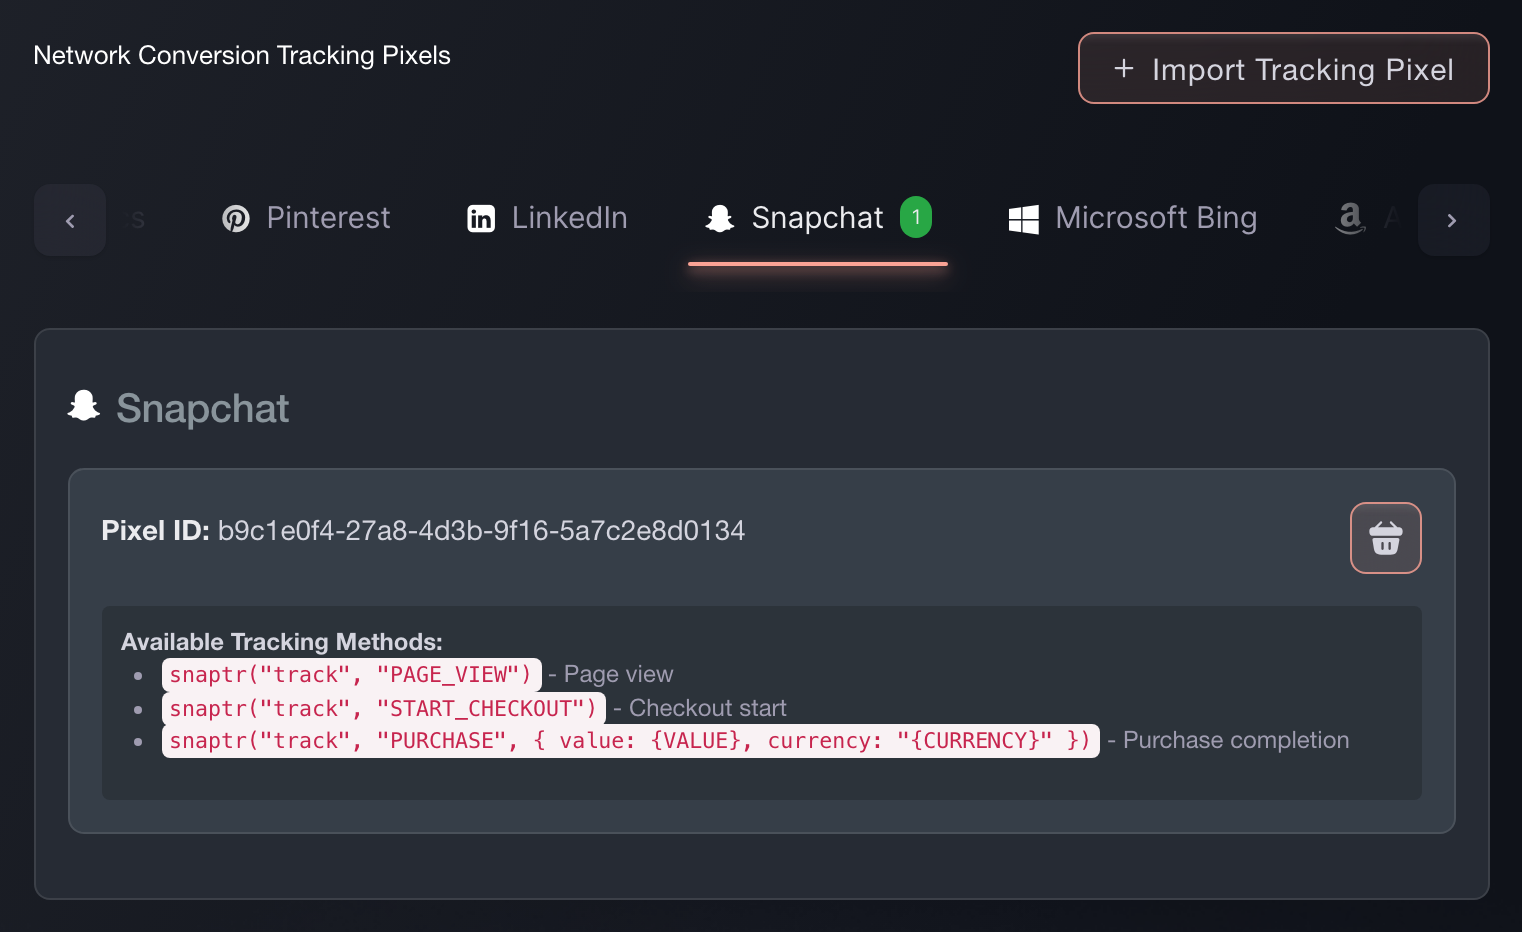Open the LinkedIn tab
The image size is (1522, 932).
[547, 218]
